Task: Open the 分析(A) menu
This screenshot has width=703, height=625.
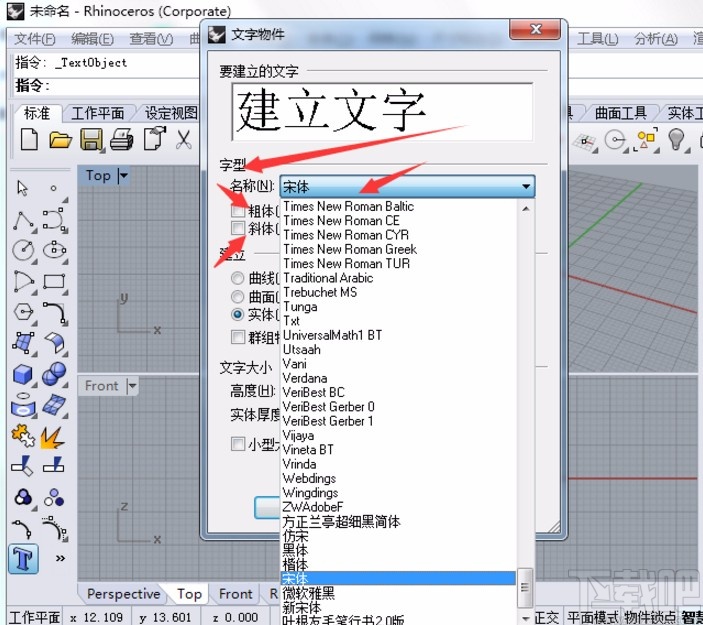Action: [656, 39]
